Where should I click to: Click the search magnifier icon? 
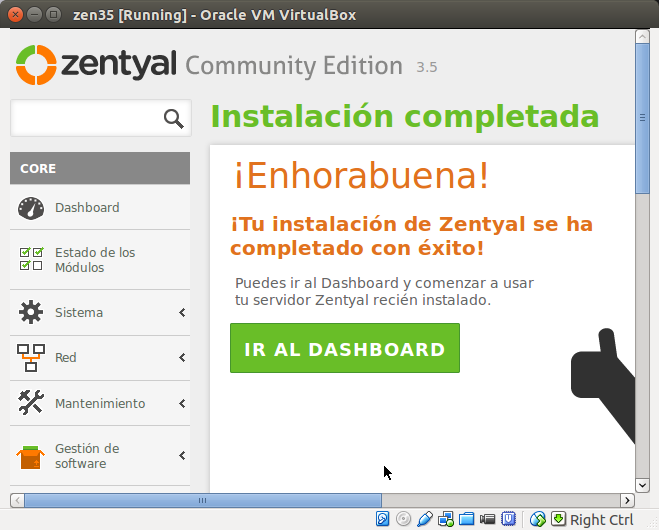174,119
